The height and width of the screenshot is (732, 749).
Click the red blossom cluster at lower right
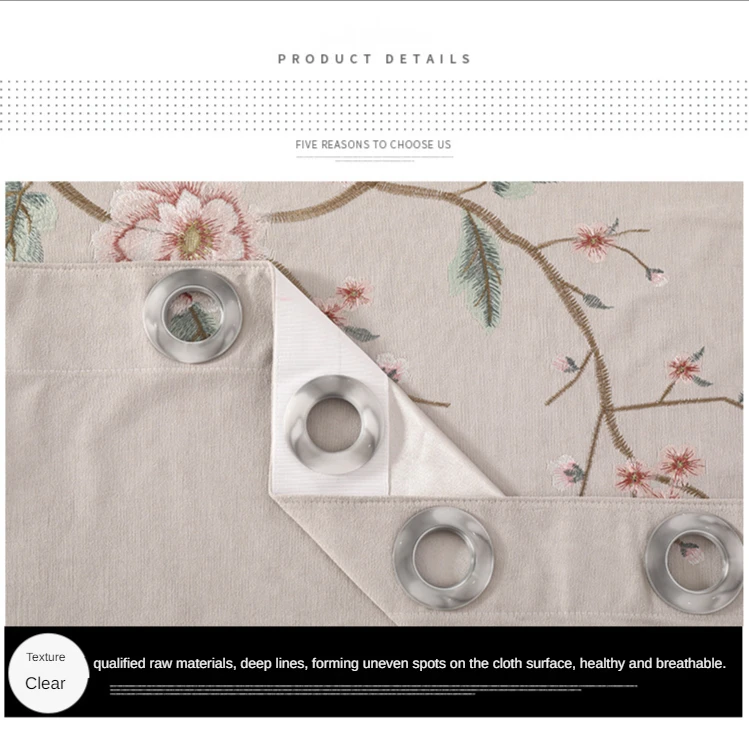tap(659, 471)
